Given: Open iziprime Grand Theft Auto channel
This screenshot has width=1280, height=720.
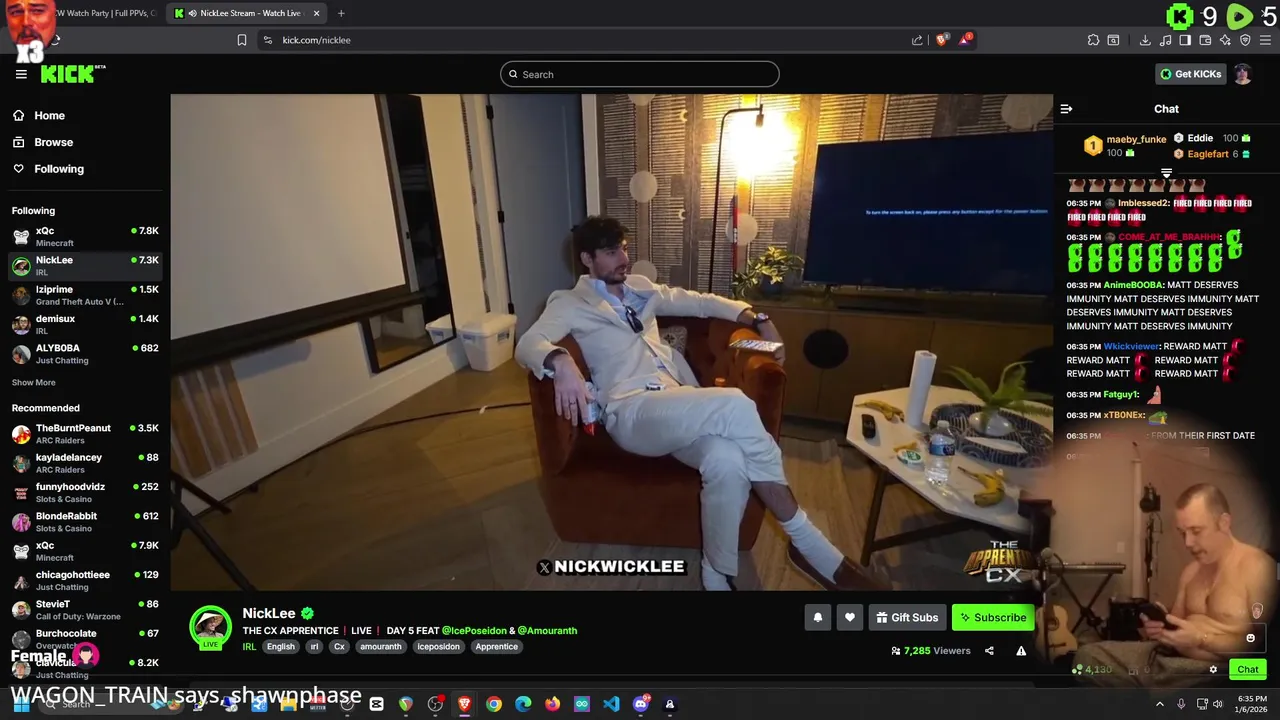Looking at the screenshot, I should coord(85,295).
